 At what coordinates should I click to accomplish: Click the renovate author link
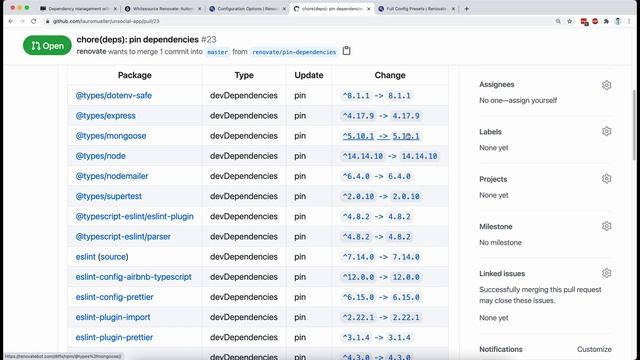click(x=91, y=51)
